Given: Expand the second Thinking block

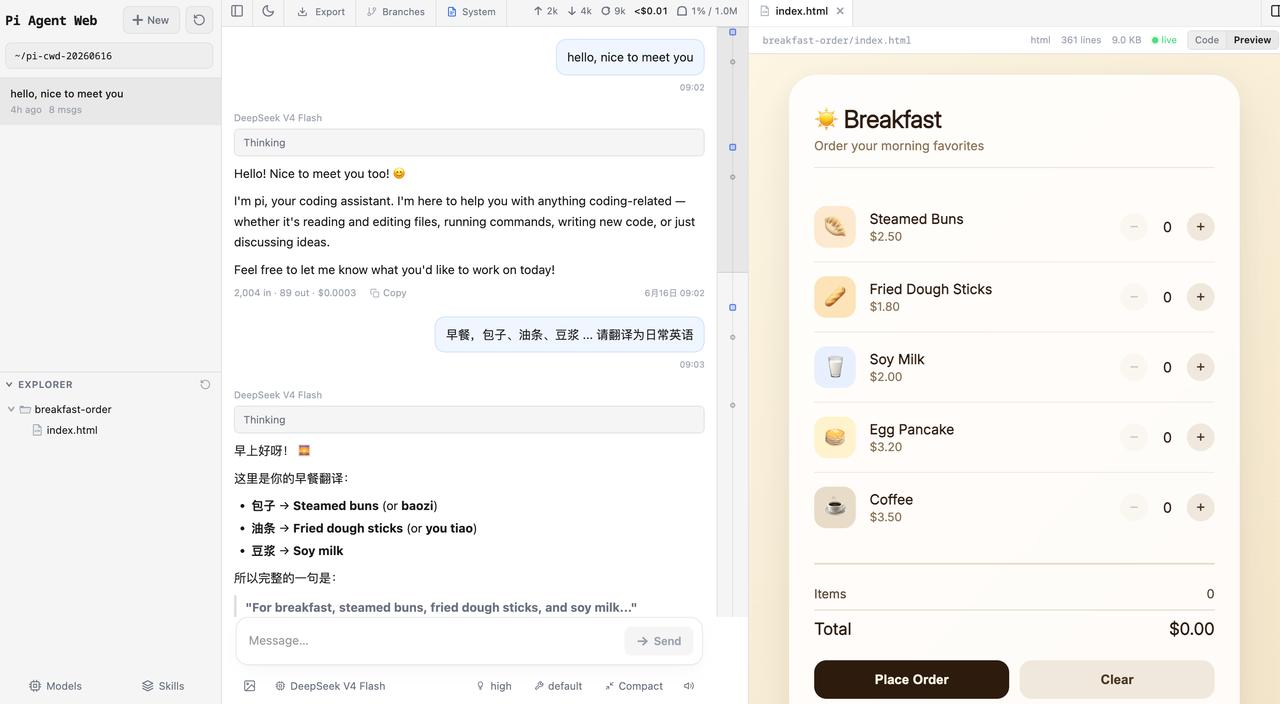Looking at the screenshot, I should [469, 420].
